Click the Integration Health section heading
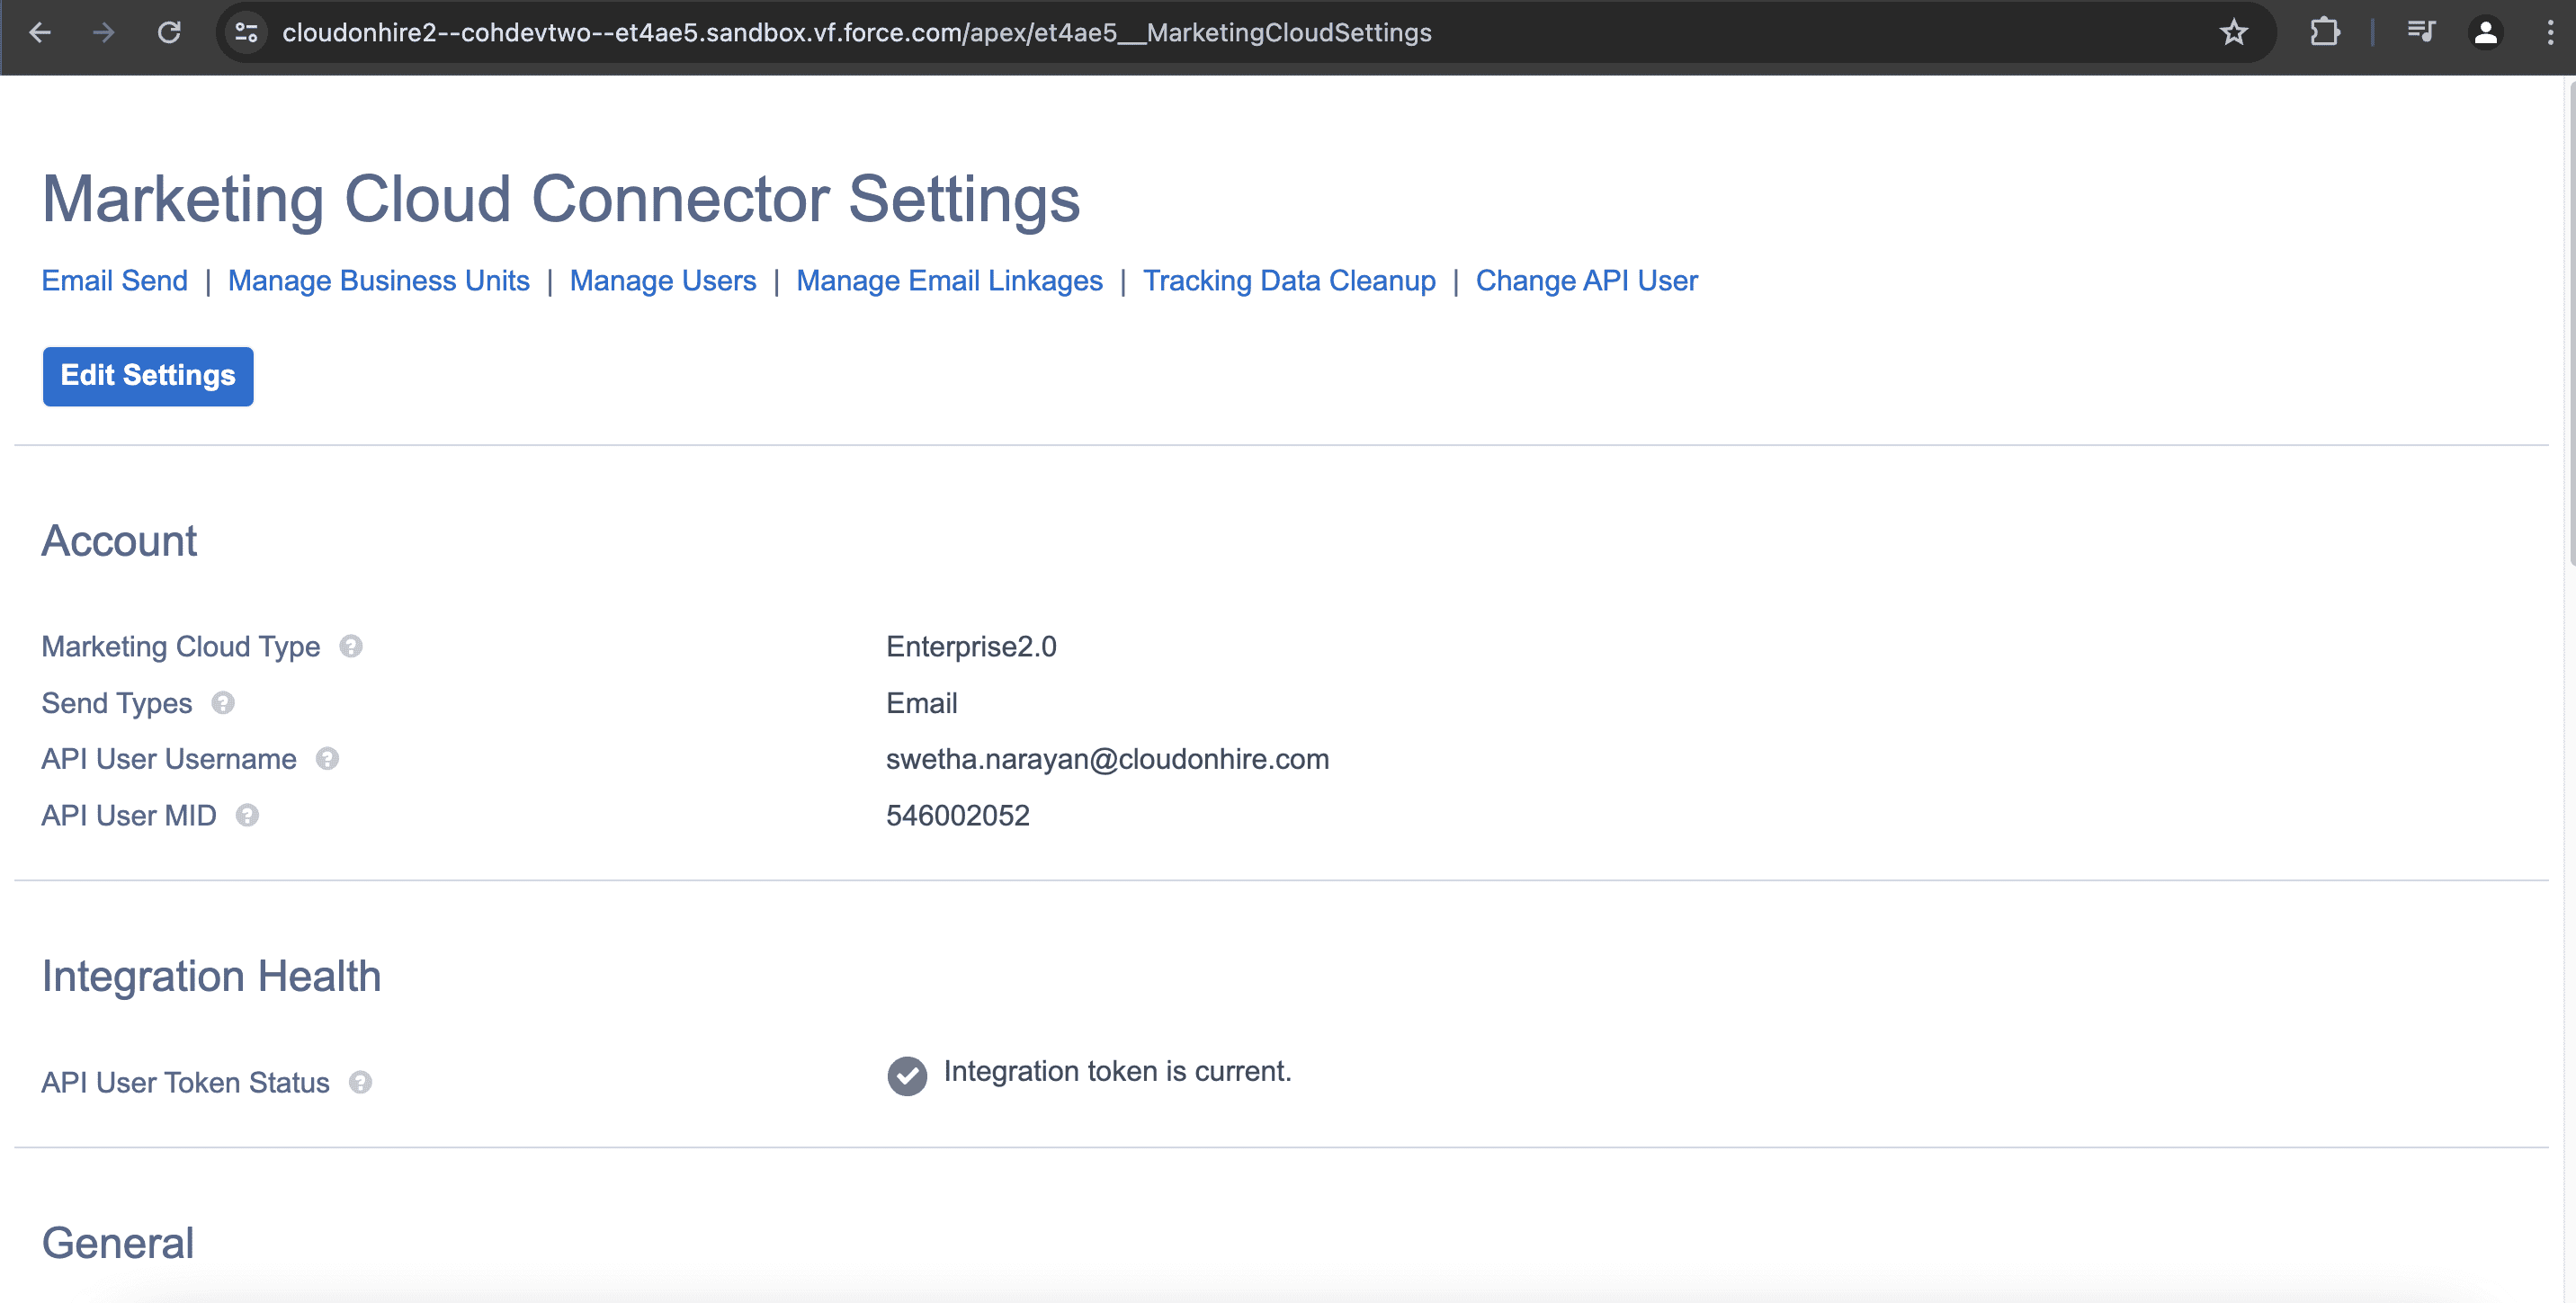Screen dimensions: 2576x1303 tap(211, 976)
